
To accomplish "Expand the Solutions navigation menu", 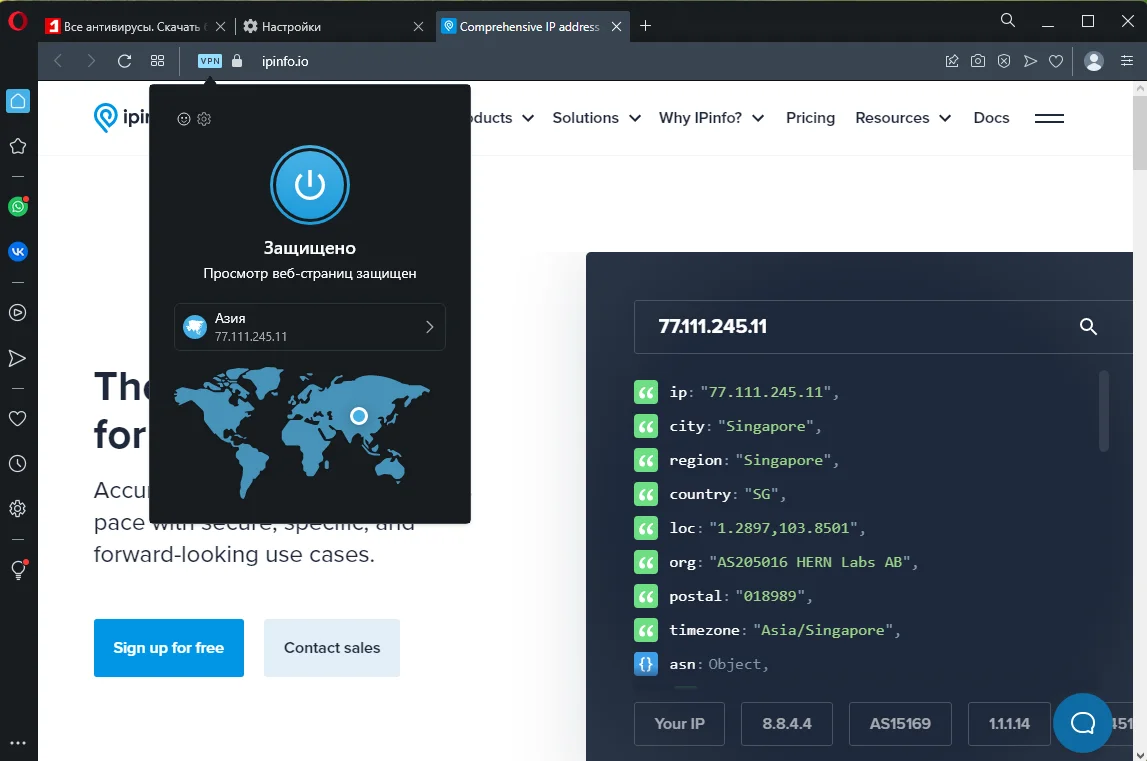I will click(597, 118).
